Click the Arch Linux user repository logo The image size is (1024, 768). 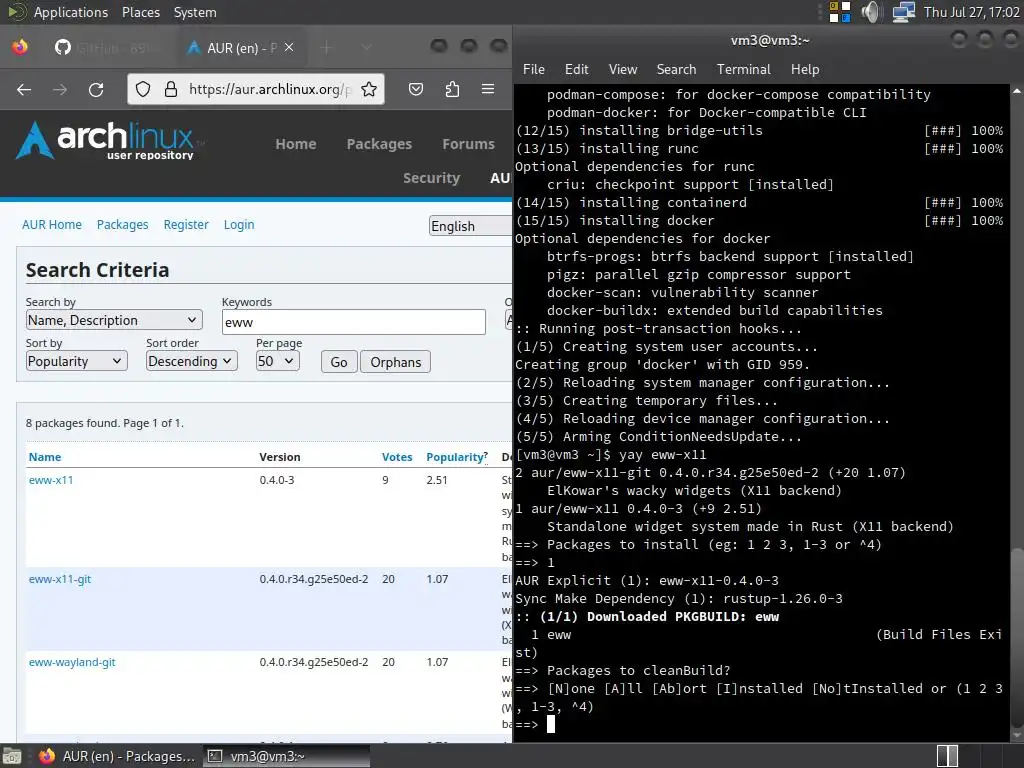[108, 140]
